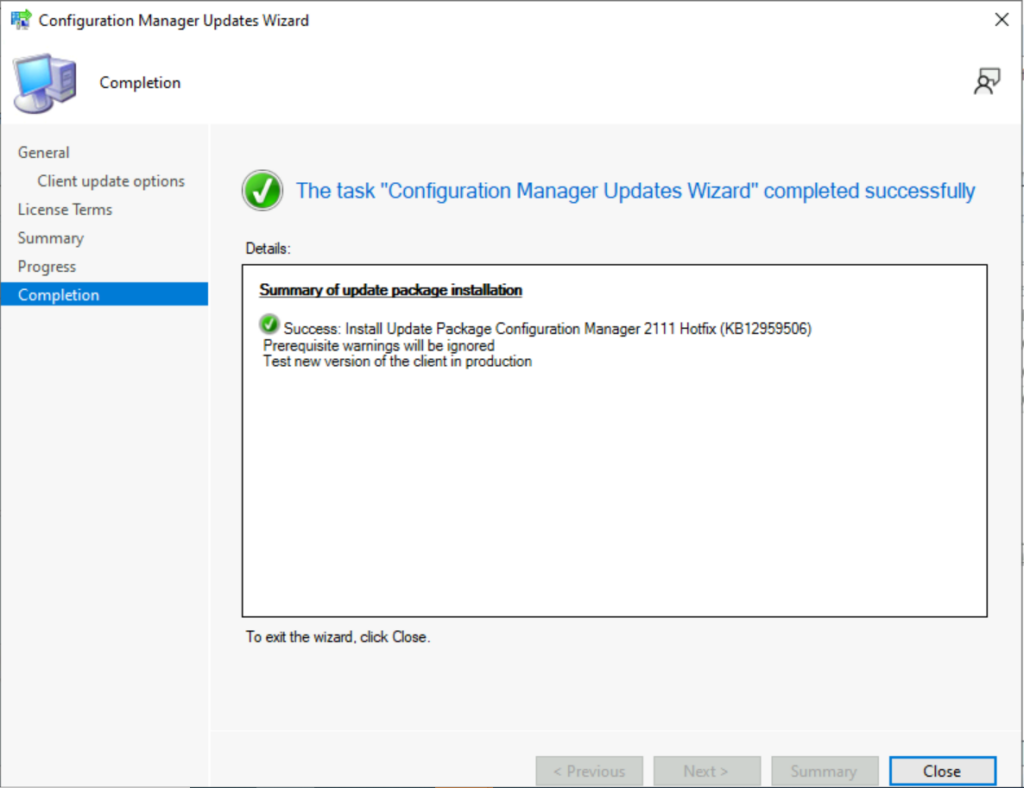Click the greyed-out Summary button
Image resolution: width=1024 pixels, height=788 pixels.
click(x=824, y=771)
